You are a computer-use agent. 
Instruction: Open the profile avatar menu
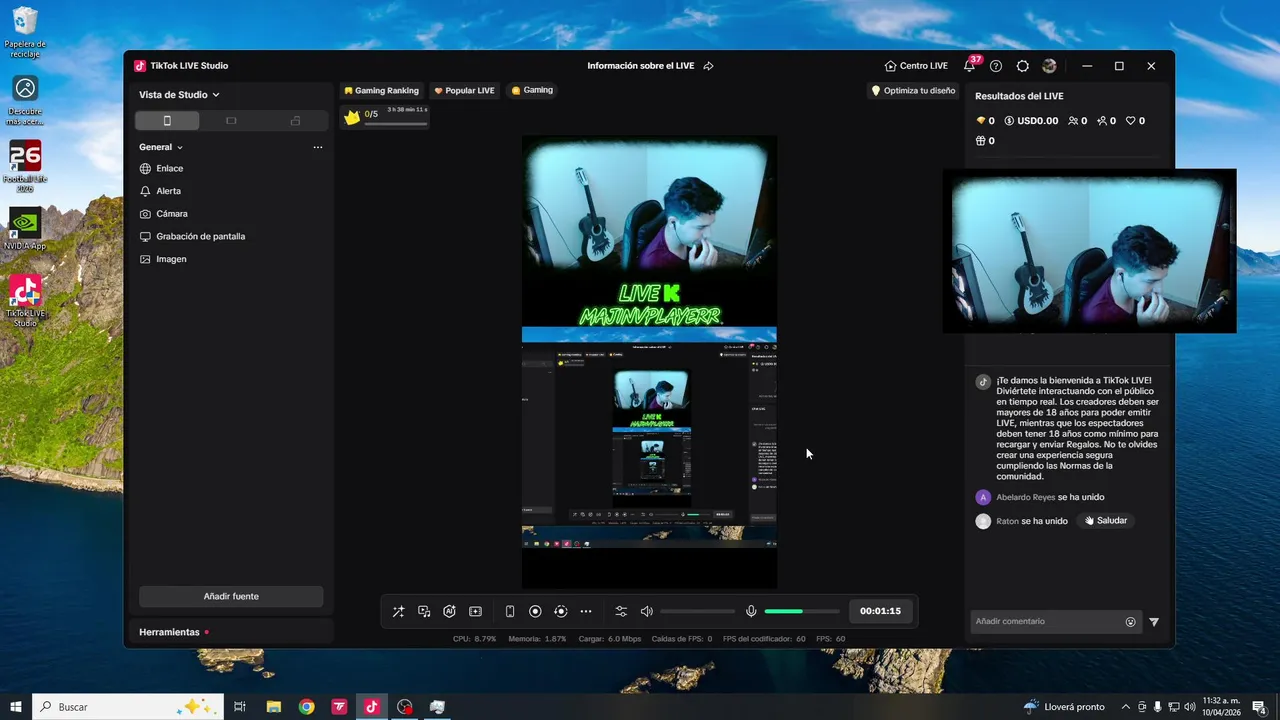[x=1049, y=66]
